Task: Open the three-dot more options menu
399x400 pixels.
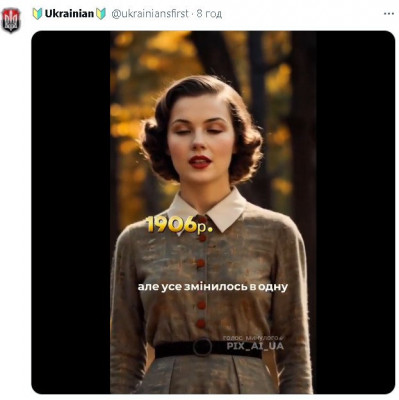Action: [x=389, y=14]
